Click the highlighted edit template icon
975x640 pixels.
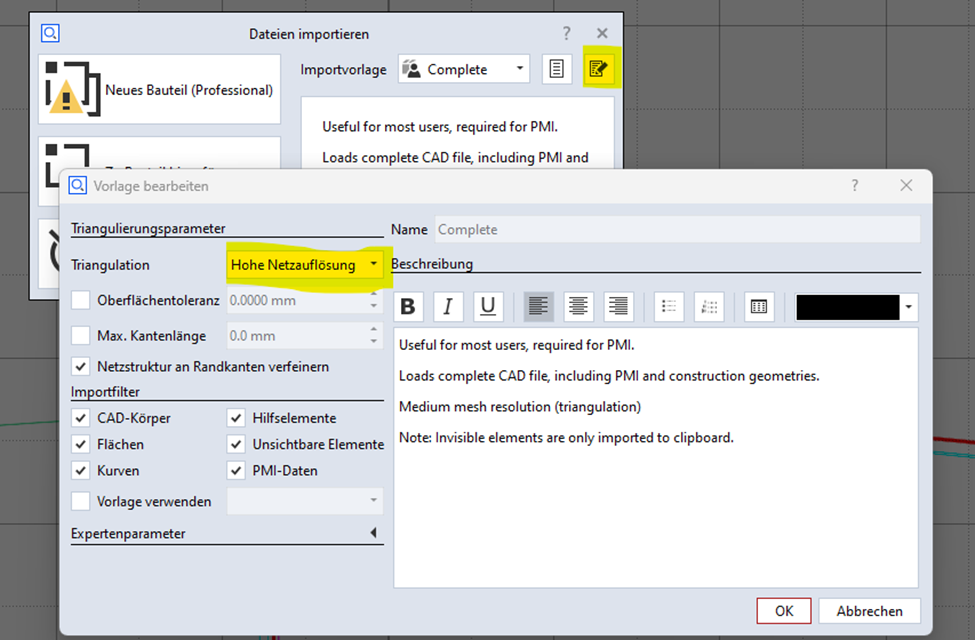[598, 69]
